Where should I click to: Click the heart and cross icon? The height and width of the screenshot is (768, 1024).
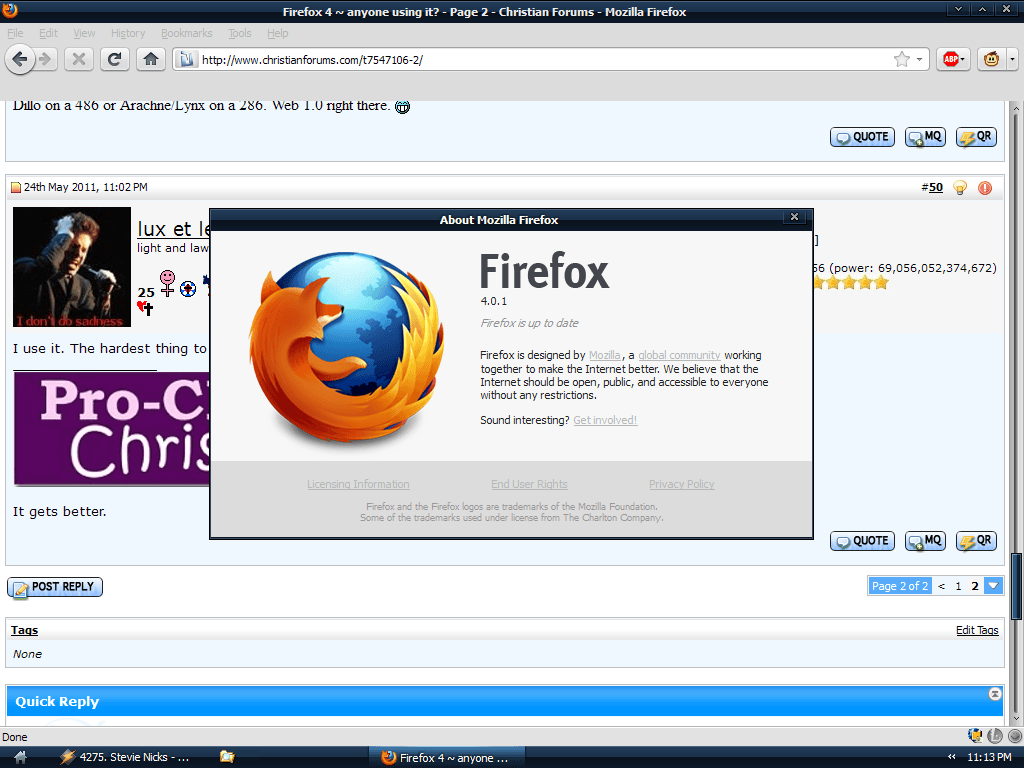[145, 308]
